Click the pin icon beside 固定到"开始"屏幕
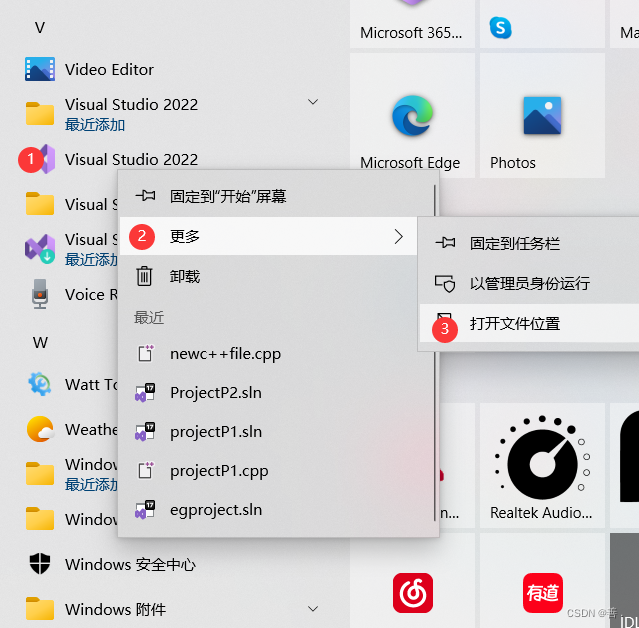The width and height of the screenshot is (639, 628). [x=145, y=196]
